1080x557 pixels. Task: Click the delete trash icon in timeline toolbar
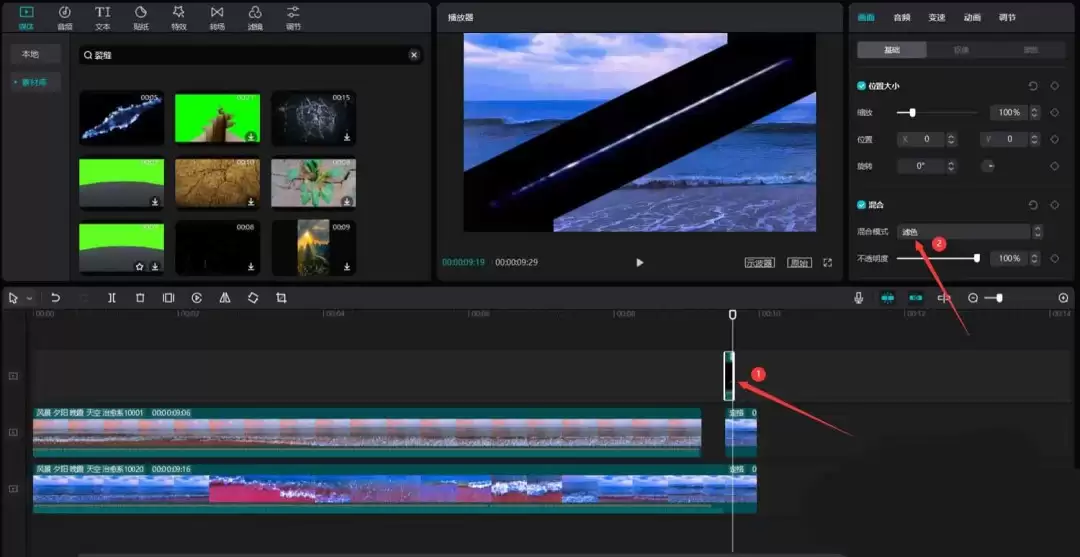tap(140, 298)
